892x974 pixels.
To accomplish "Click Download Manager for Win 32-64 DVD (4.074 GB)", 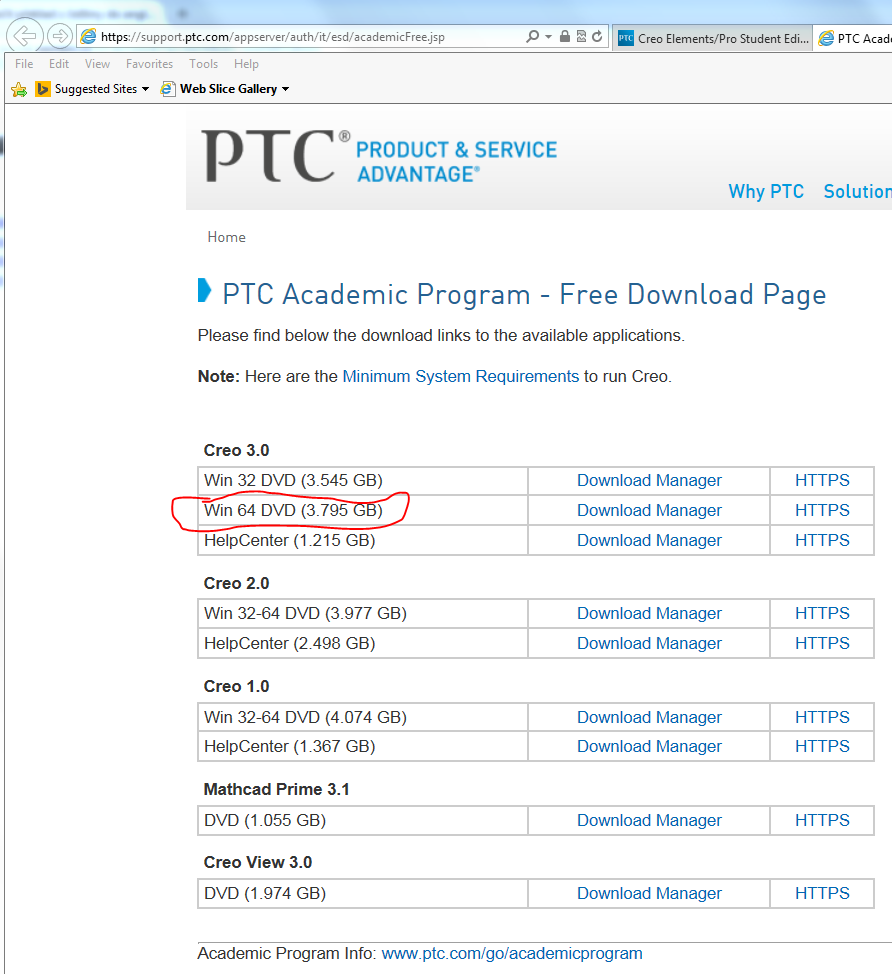I will tap(649, 717).
